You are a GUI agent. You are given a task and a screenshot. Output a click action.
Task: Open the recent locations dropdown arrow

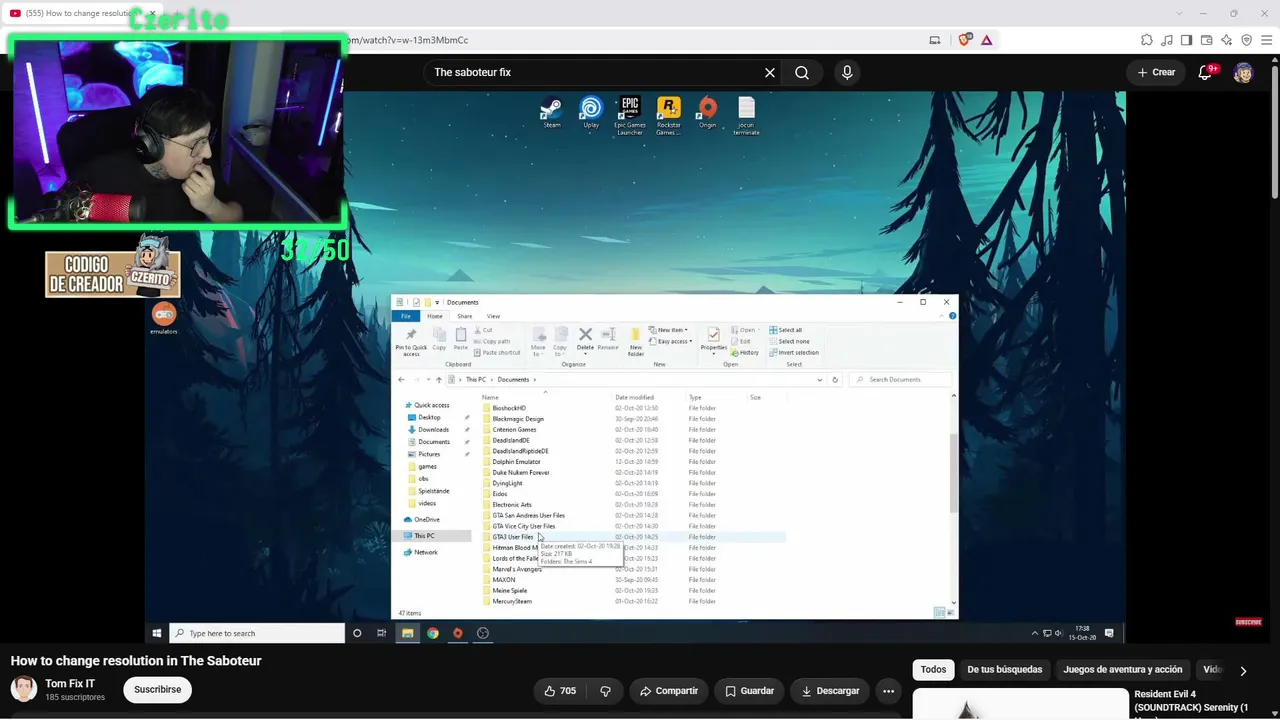(427, 380)
